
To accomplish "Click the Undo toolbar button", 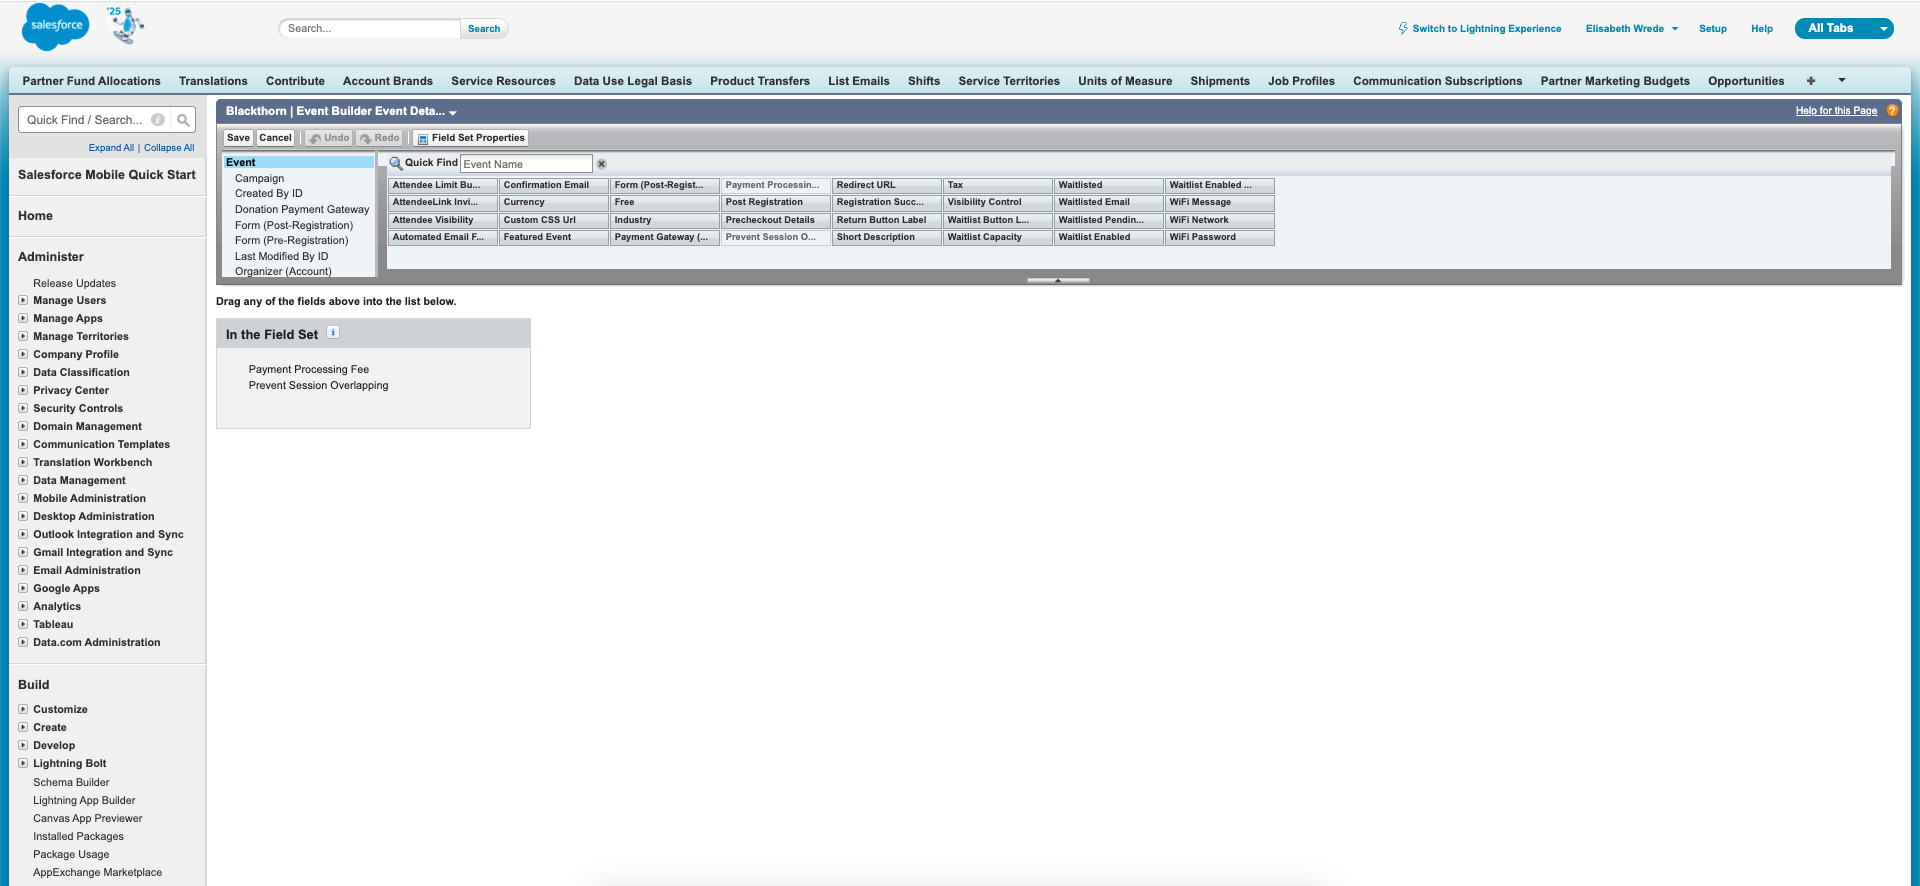I will pyautogui.click(x=329, y=138).
